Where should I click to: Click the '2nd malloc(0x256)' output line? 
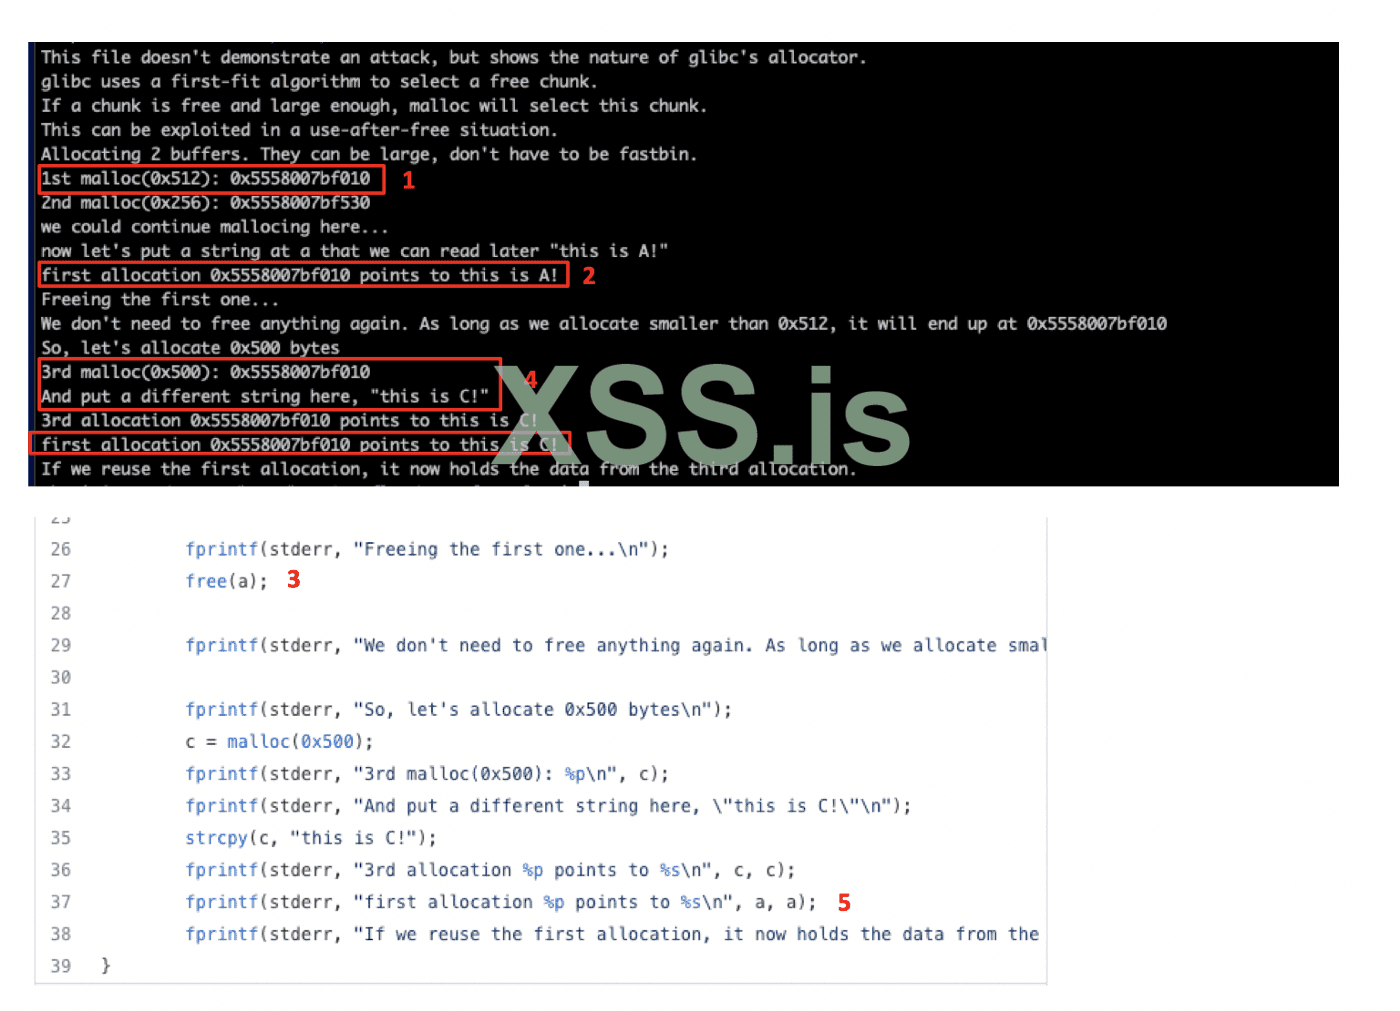point(206,203)
